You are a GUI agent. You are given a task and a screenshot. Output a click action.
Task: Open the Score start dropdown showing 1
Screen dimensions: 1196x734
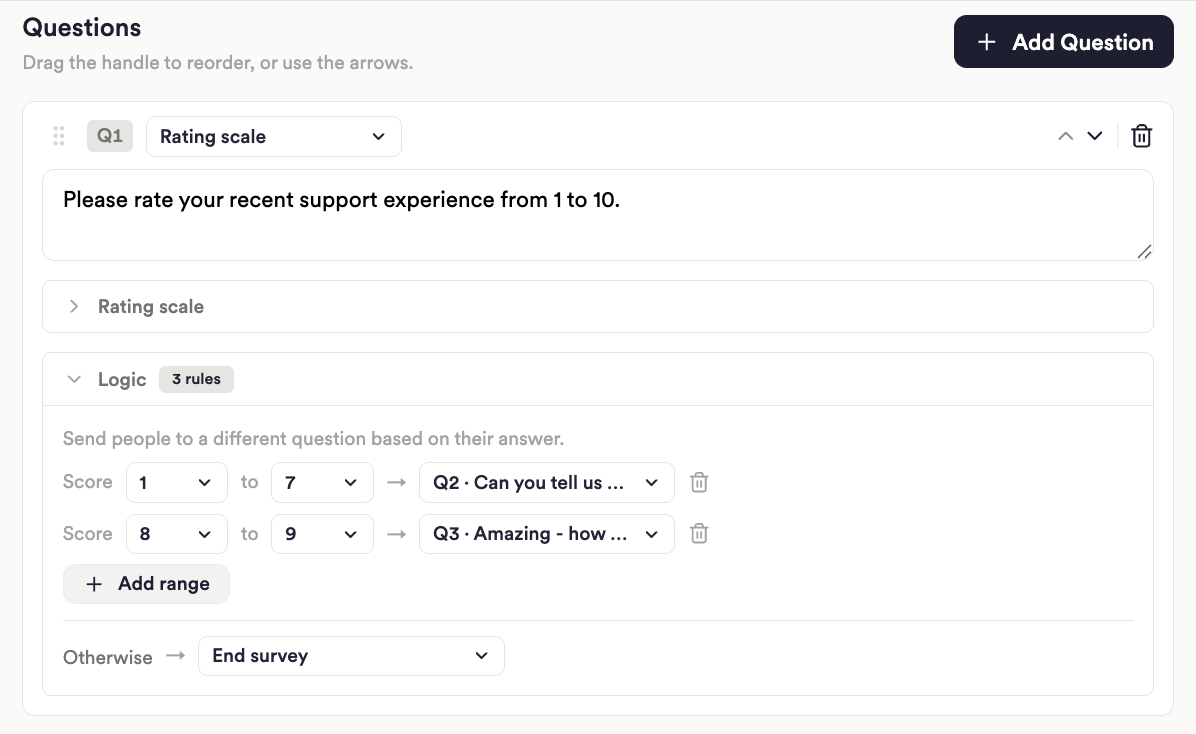pos(177,482)
